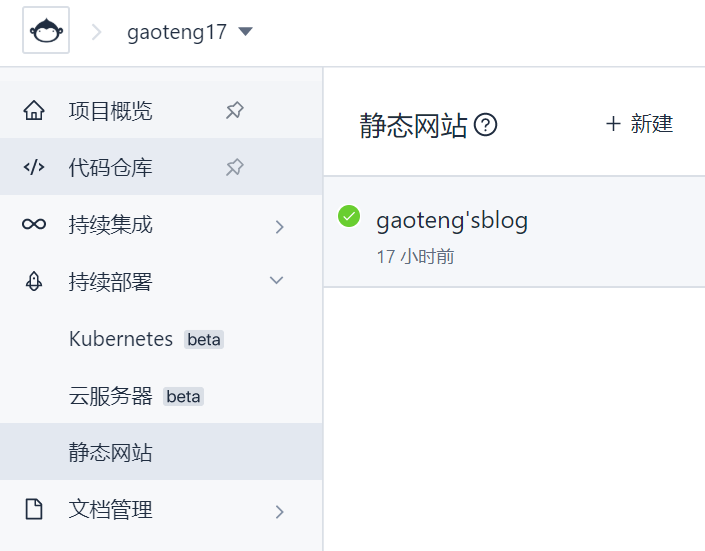Click the rocket icon for 持续部署

pos(34,282)
